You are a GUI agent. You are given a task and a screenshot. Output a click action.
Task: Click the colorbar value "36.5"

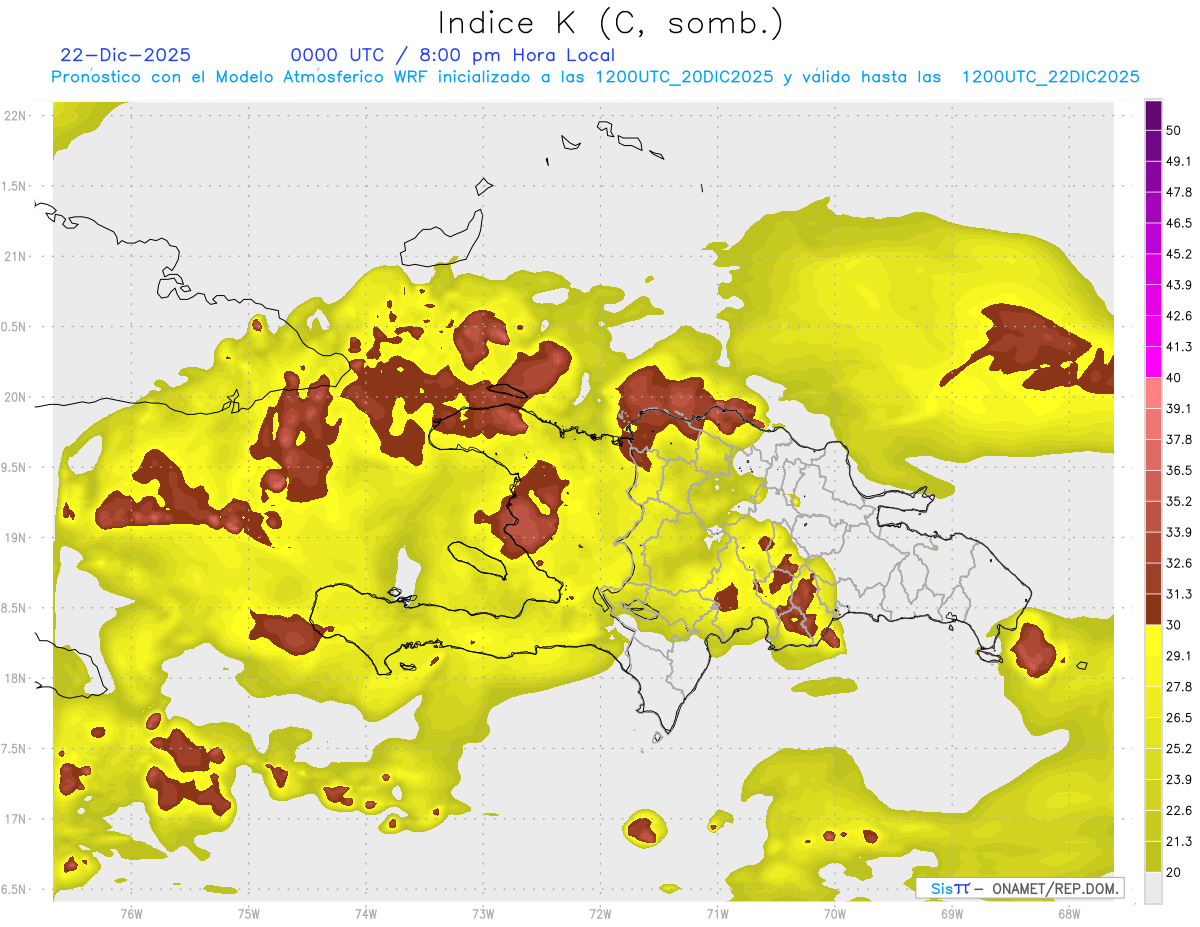[x=1179, y=470]
